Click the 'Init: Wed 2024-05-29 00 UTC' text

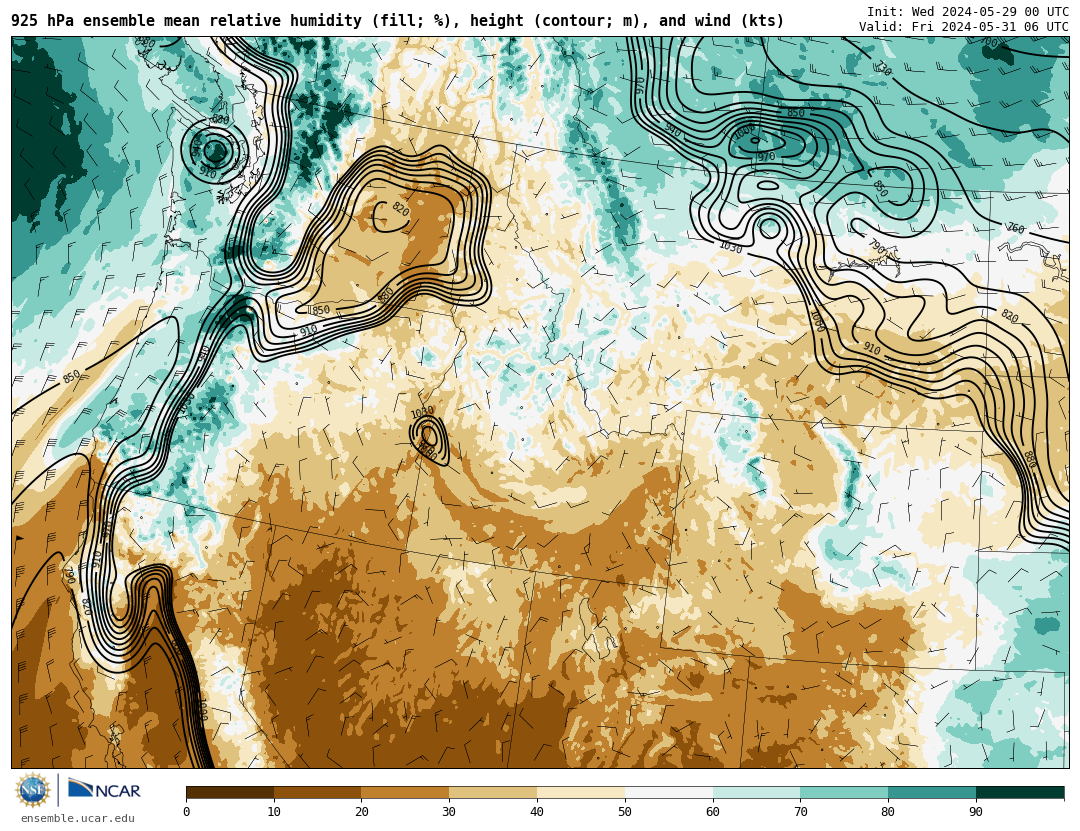[x=968, y=12]
